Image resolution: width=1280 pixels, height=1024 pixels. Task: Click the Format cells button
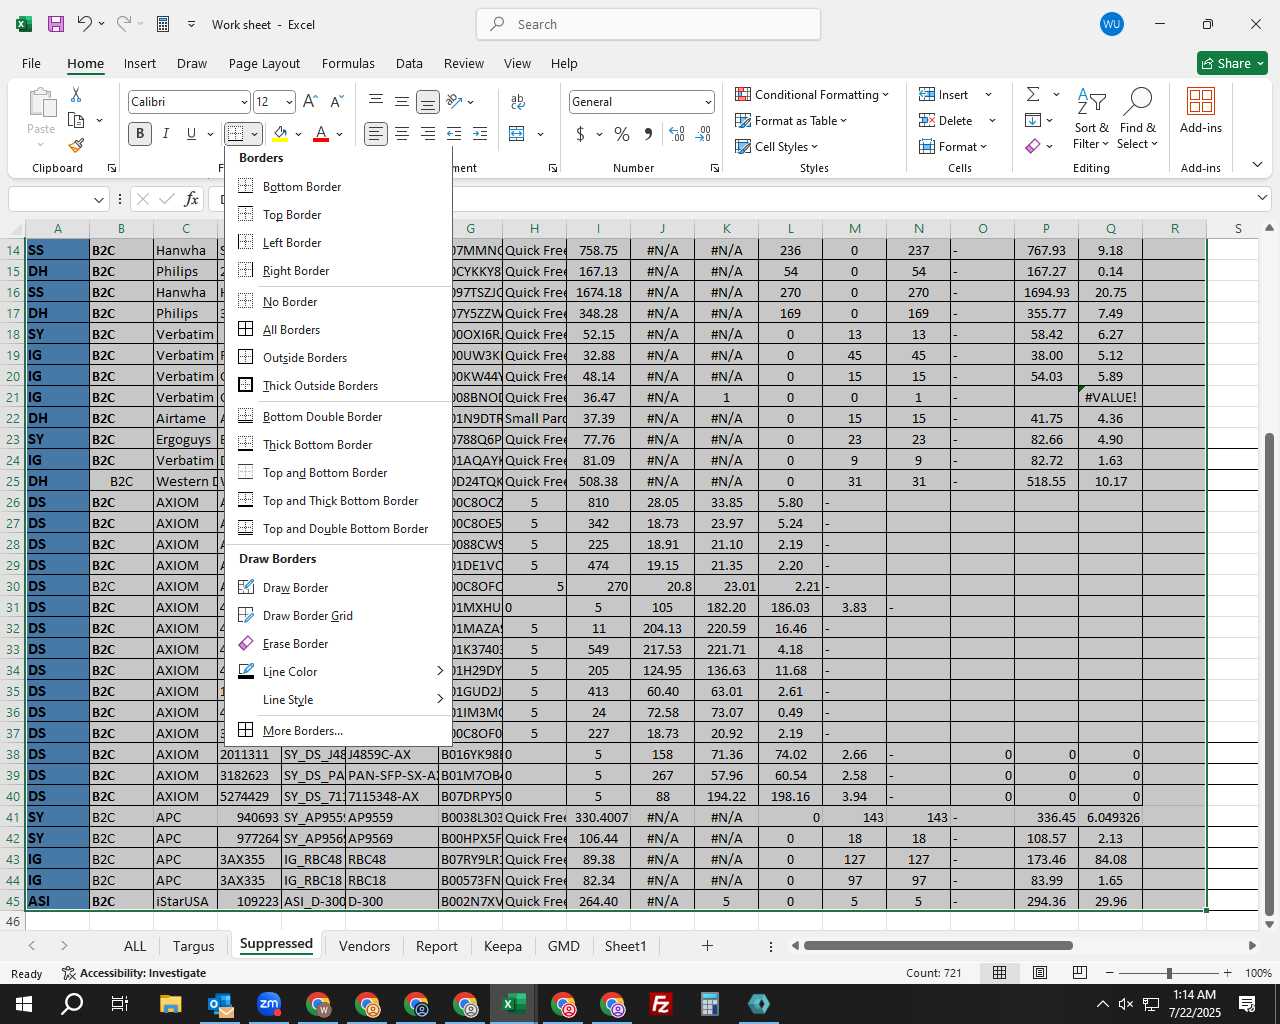tap(953, 146)
